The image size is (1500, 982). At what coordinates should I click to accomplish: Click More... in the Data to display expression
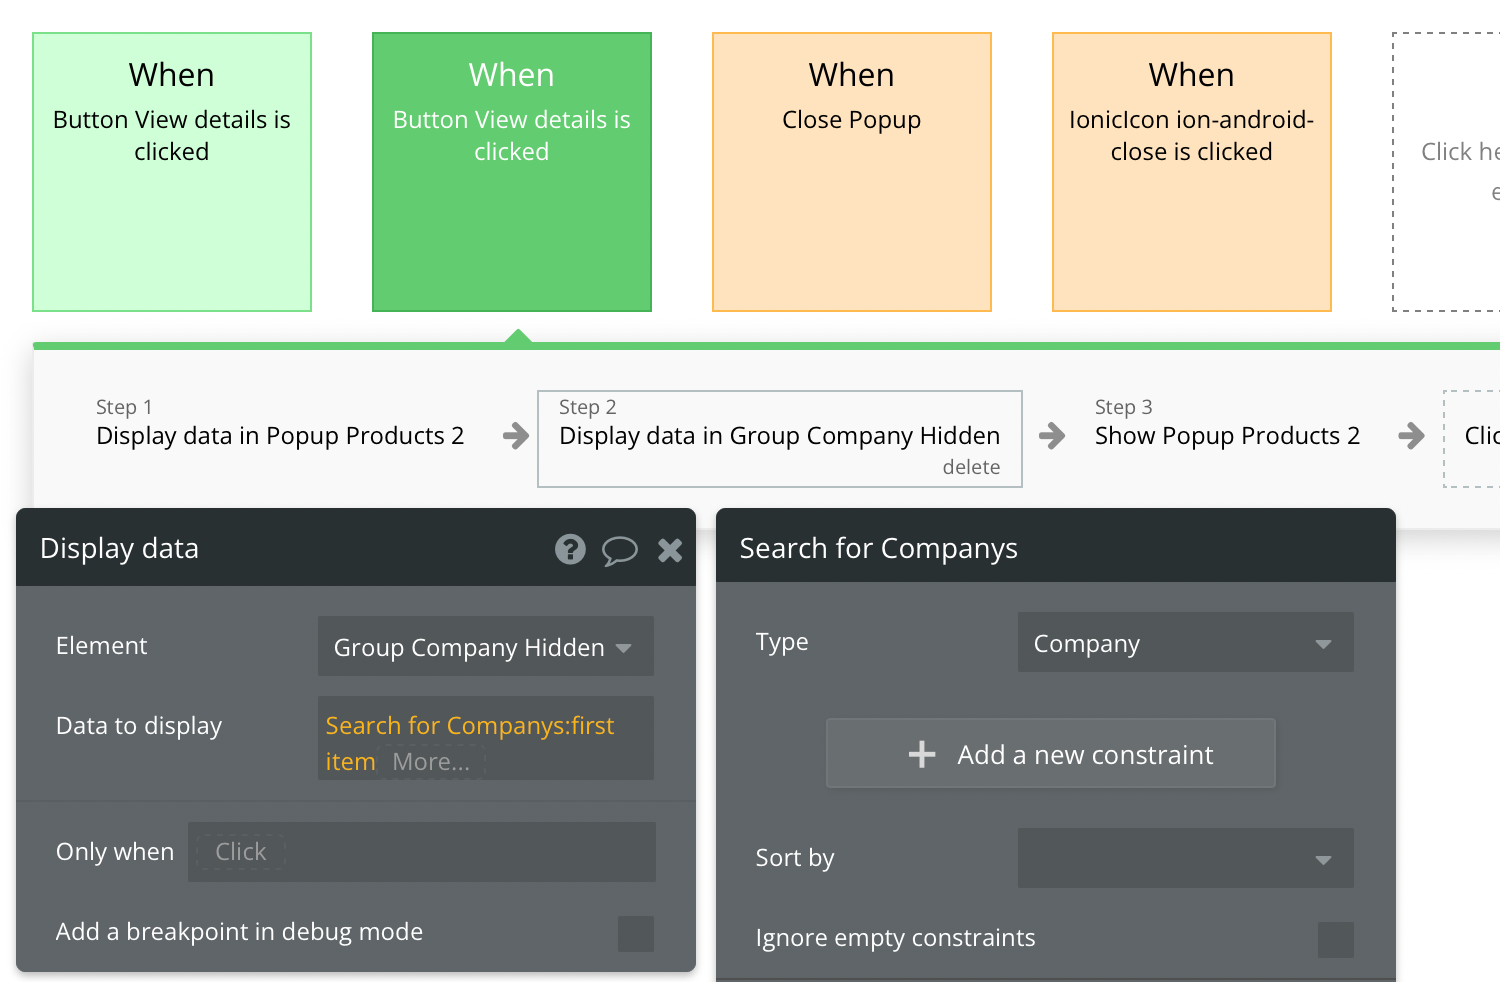point(431,762)
